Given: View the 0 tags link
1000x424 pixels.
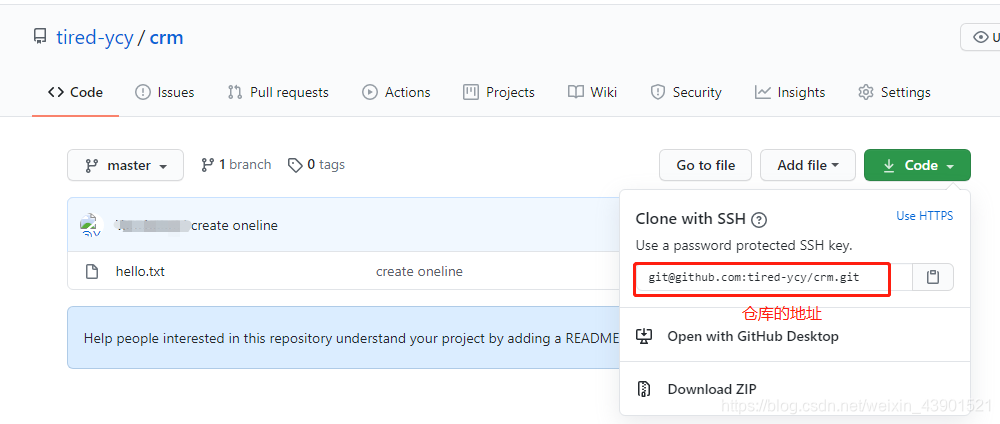Looking at the screenshot, I should click(x=316, y=164).
